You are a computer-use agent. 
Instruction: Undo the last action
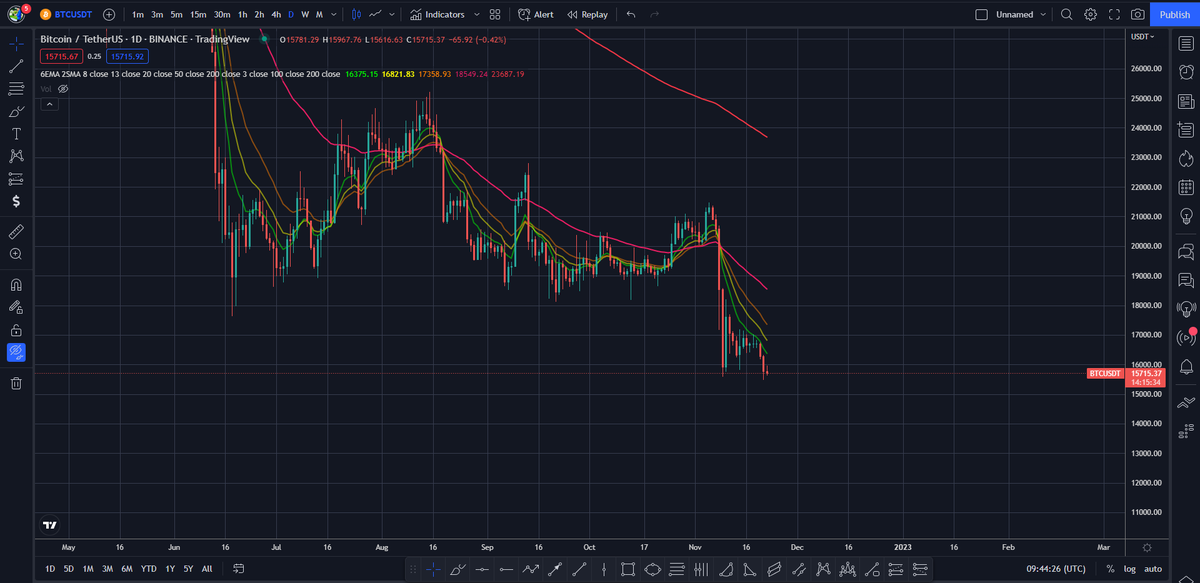[631, 15]
